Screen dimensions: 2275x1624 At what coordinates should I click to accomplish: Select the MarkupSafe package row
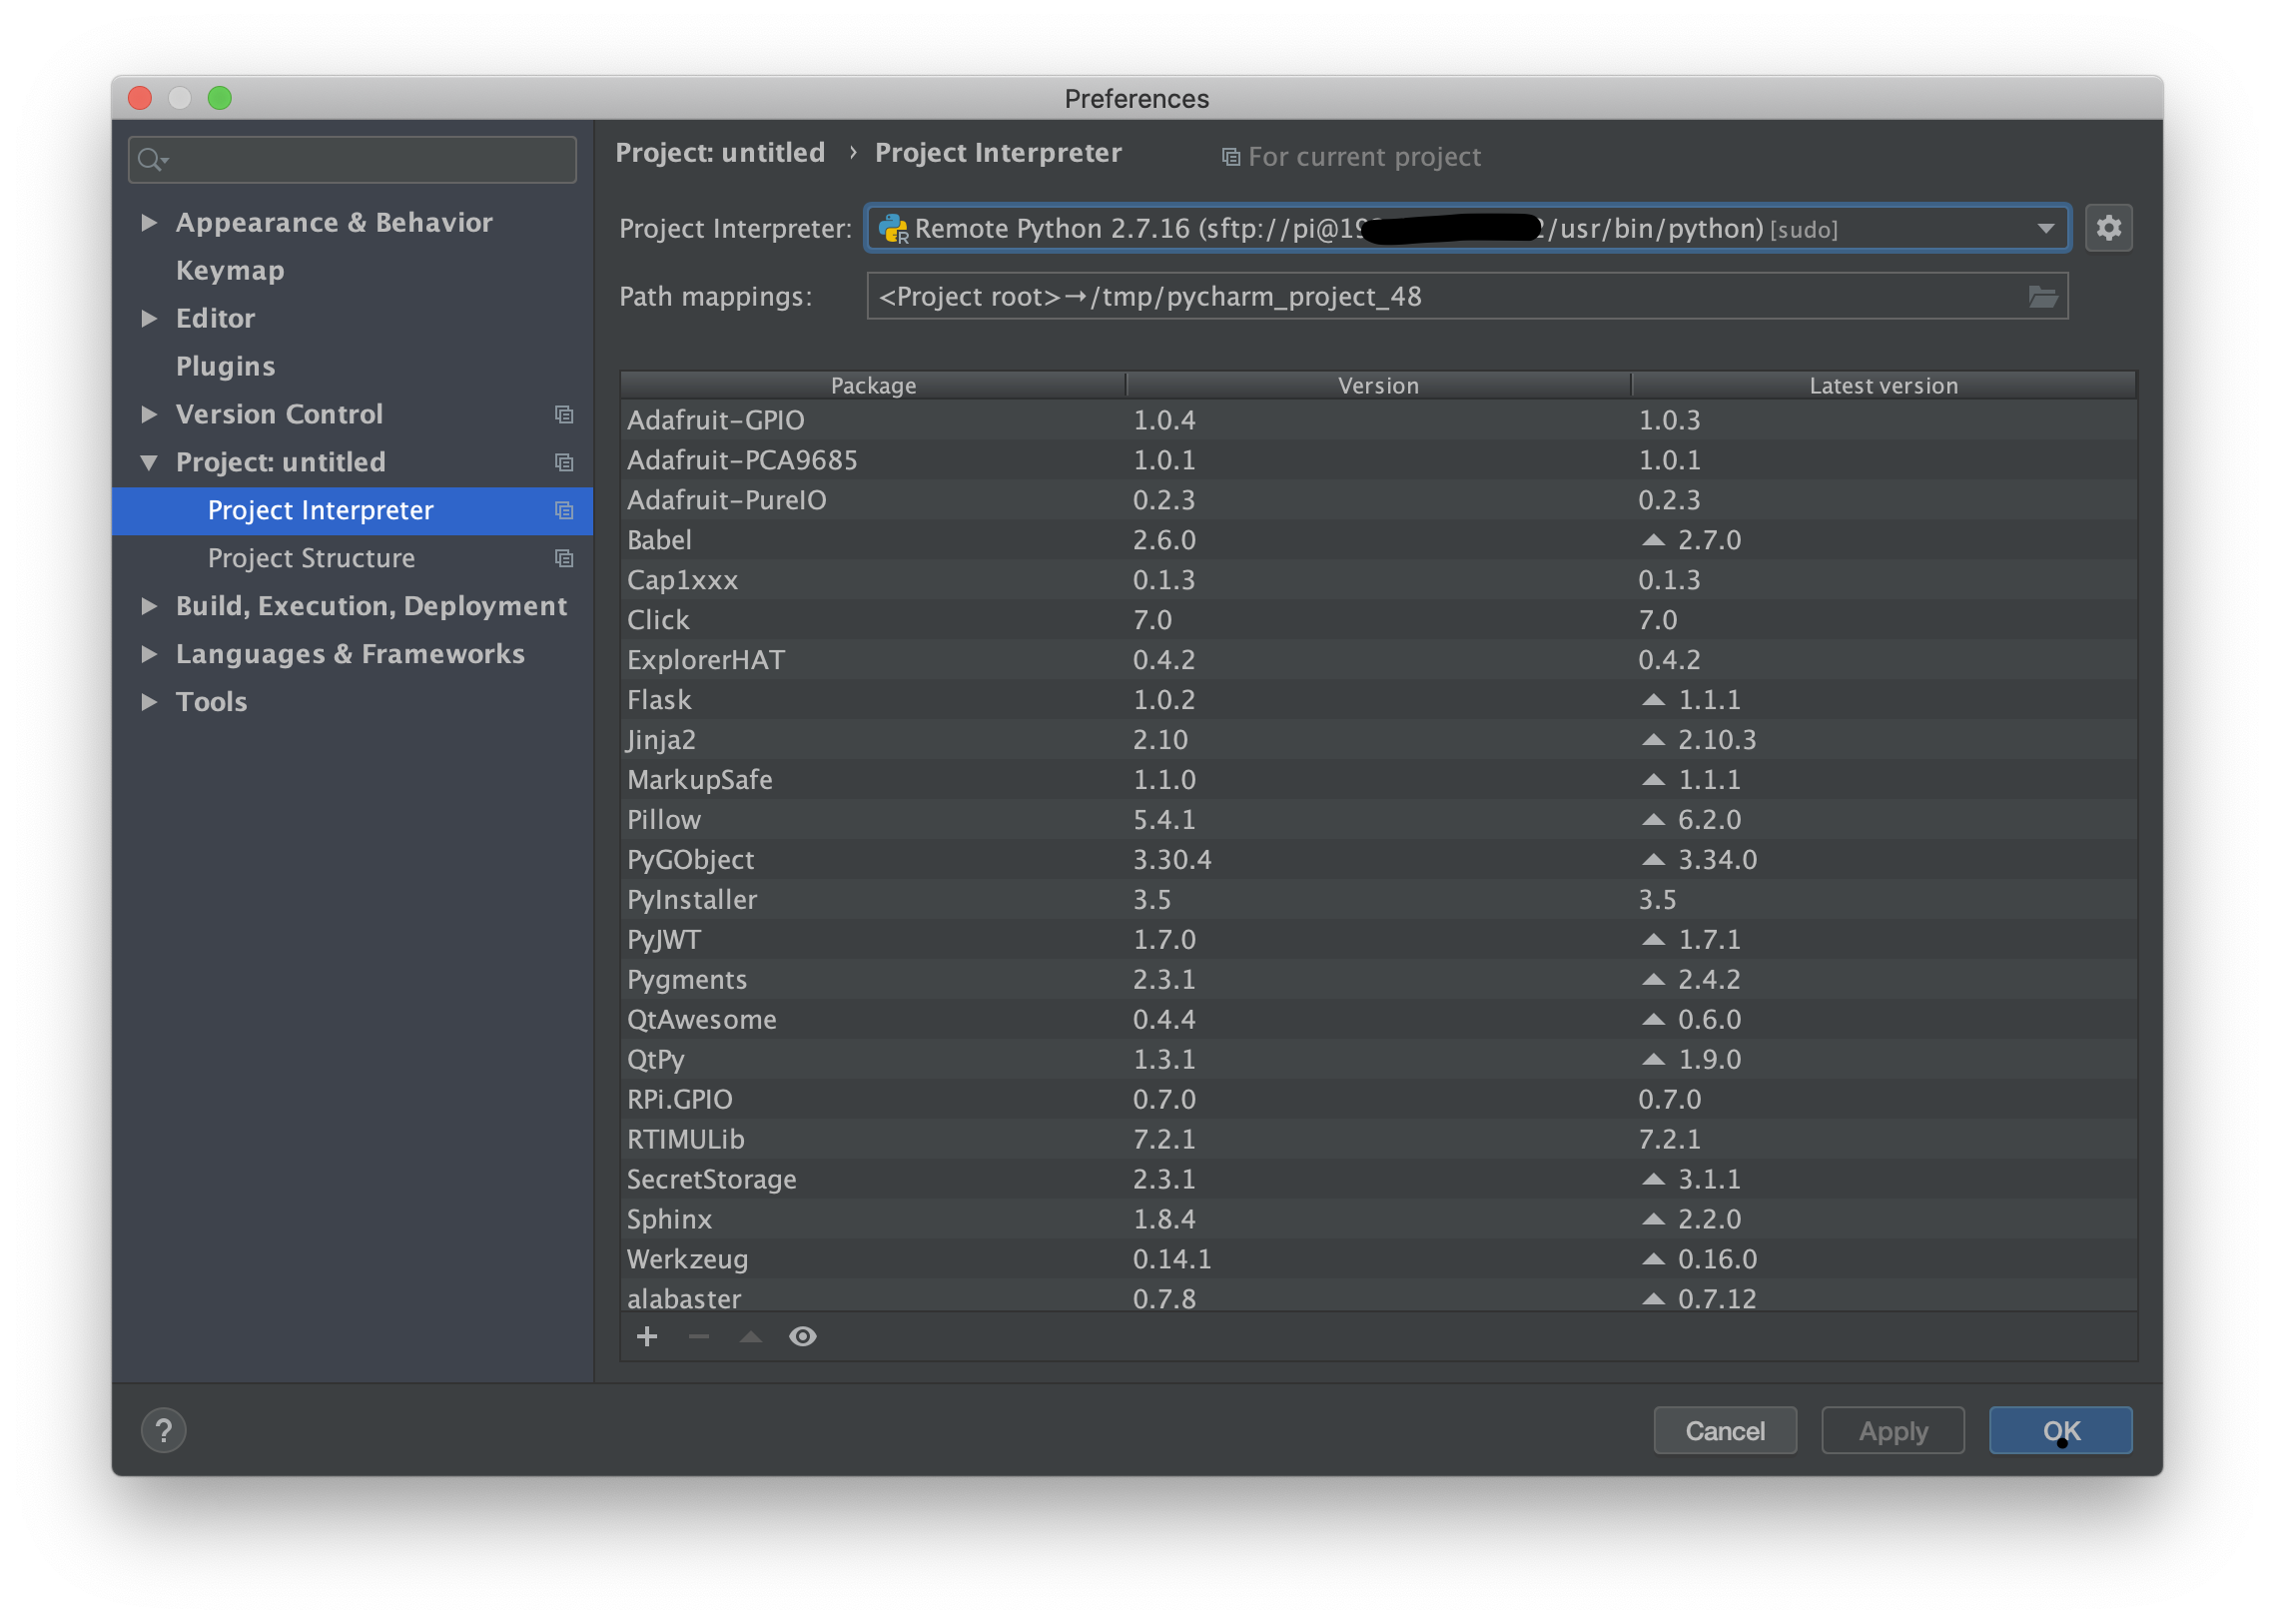(1378, 780)
